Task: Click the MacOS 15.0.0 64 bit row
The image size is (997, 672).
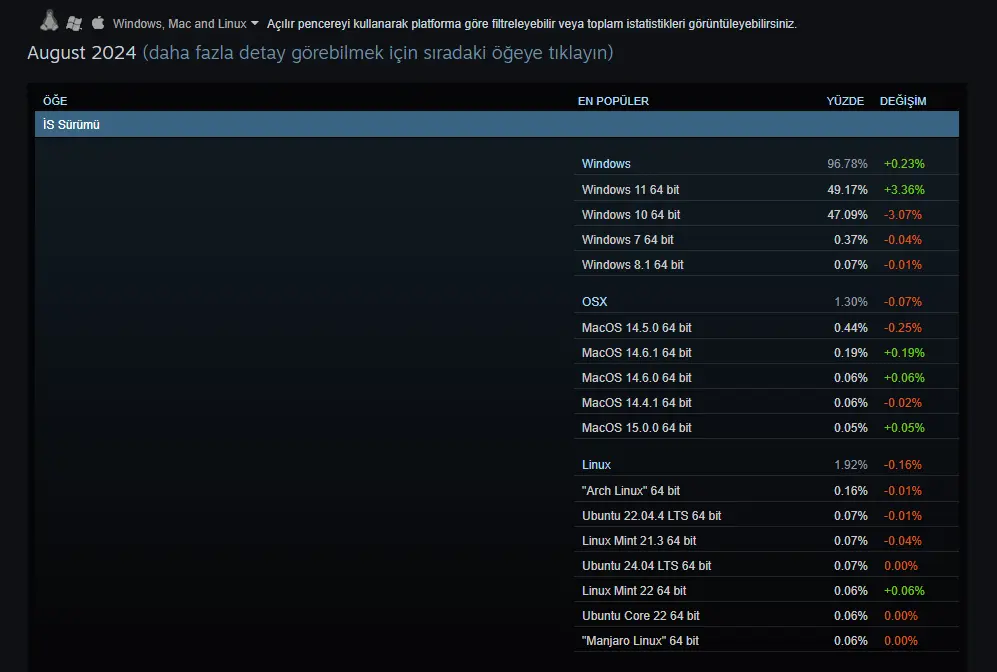Action: (766, 427)
